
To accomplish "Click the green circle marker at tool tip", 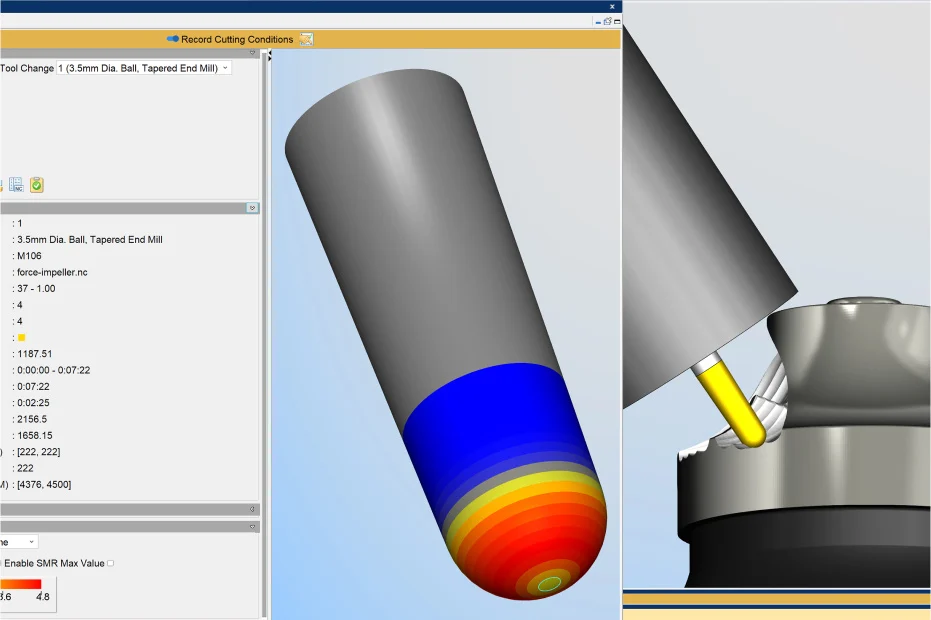I will pyautogui.click(x=549, y=584).
